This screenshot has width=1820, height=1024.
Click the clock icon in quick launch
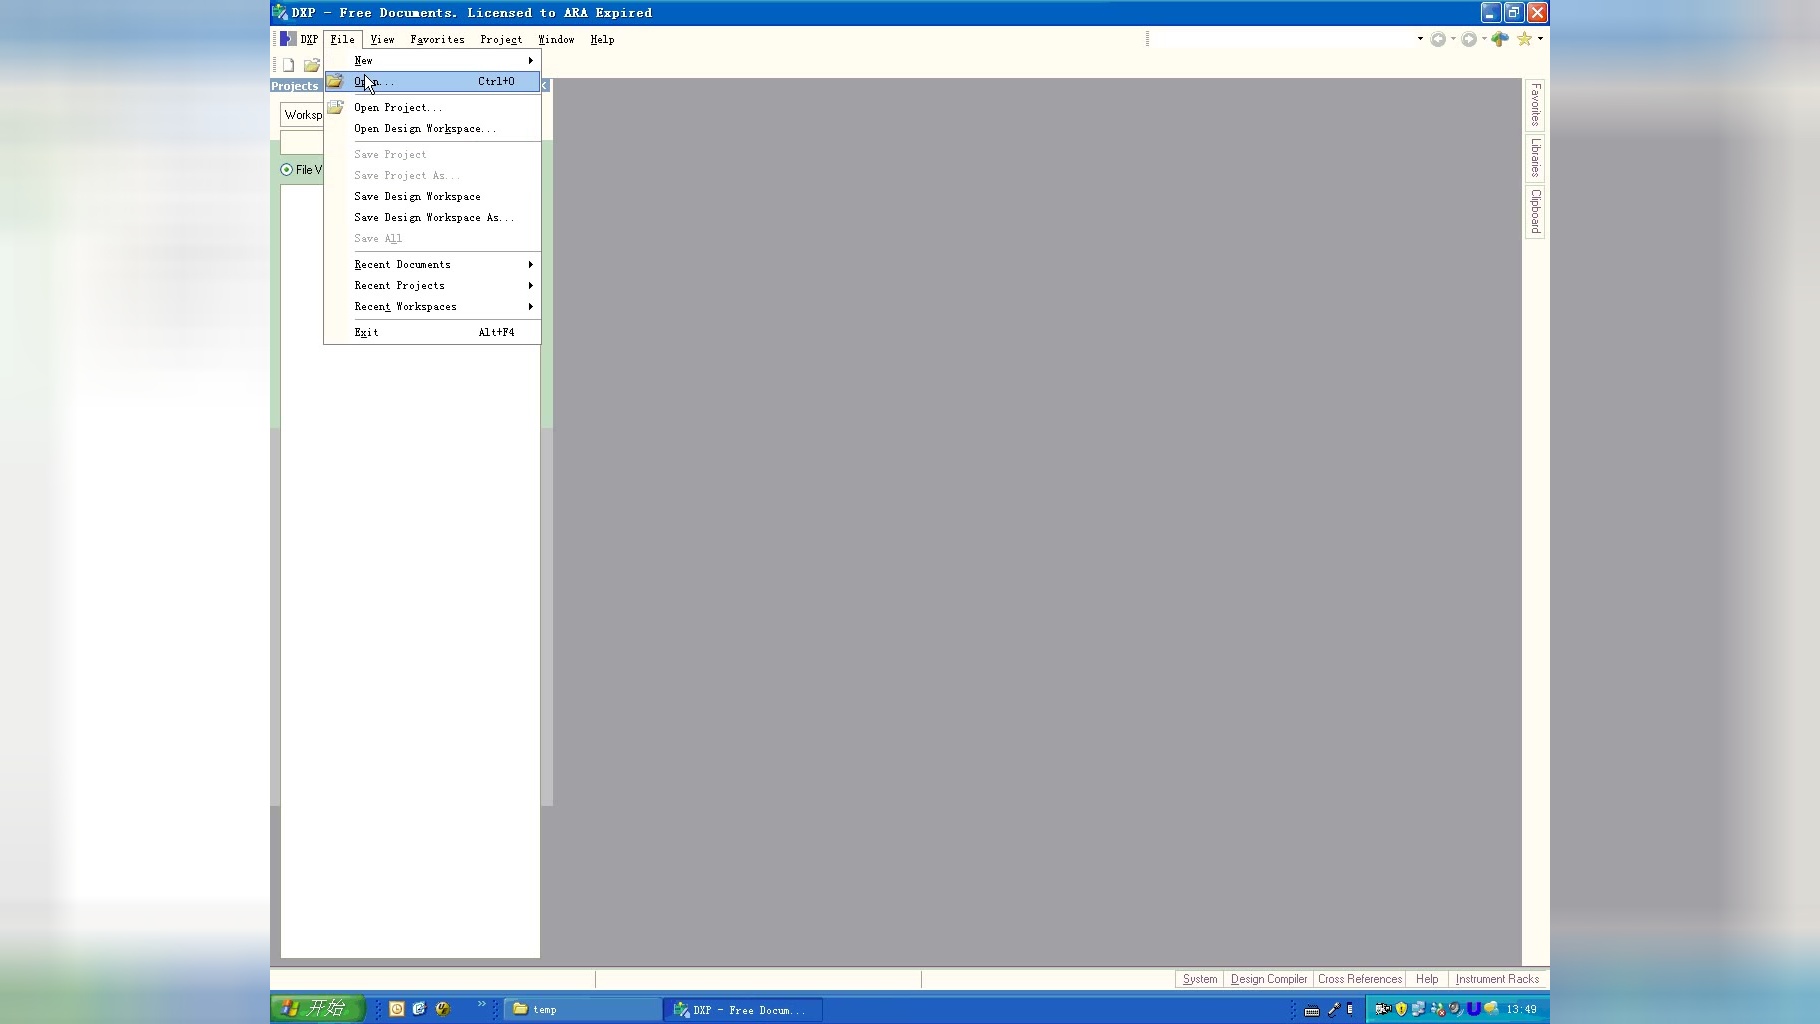point(397,1009)
